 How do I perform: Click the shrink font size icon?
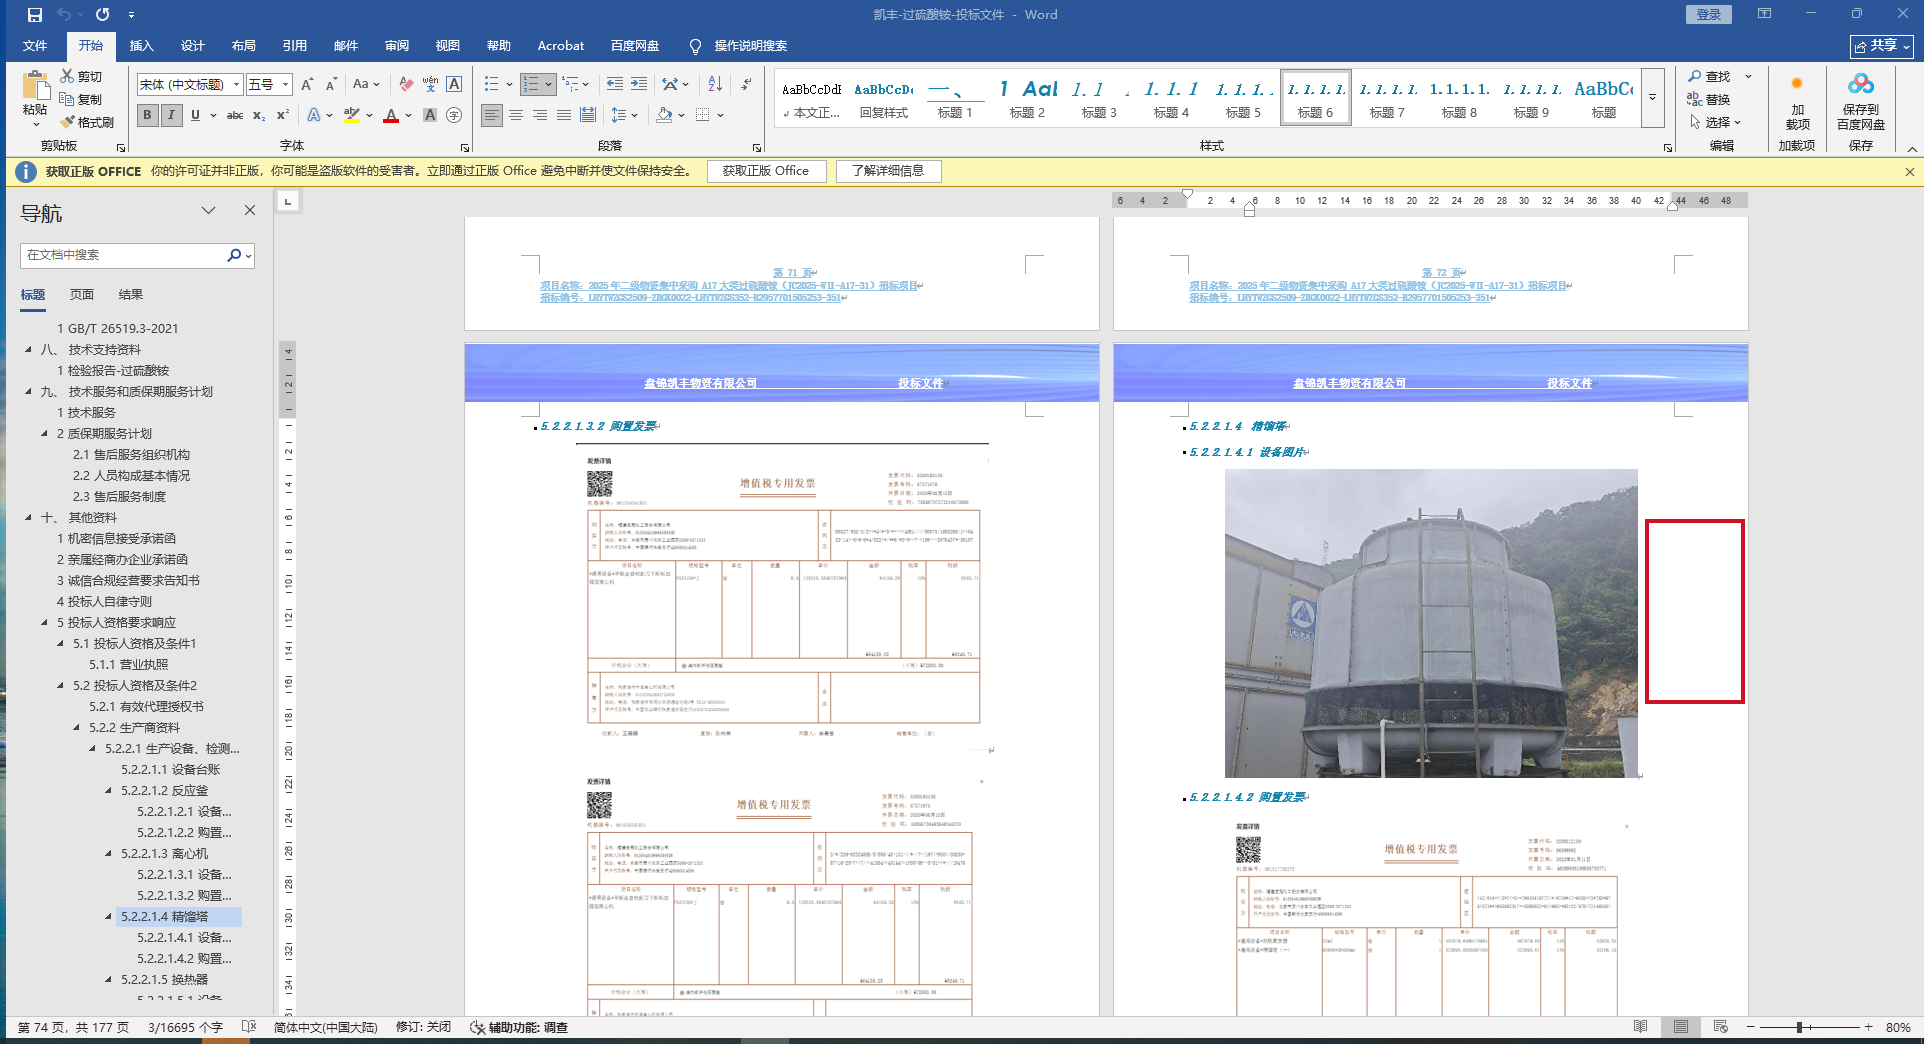pyautogui.click(x=331, y=85)
